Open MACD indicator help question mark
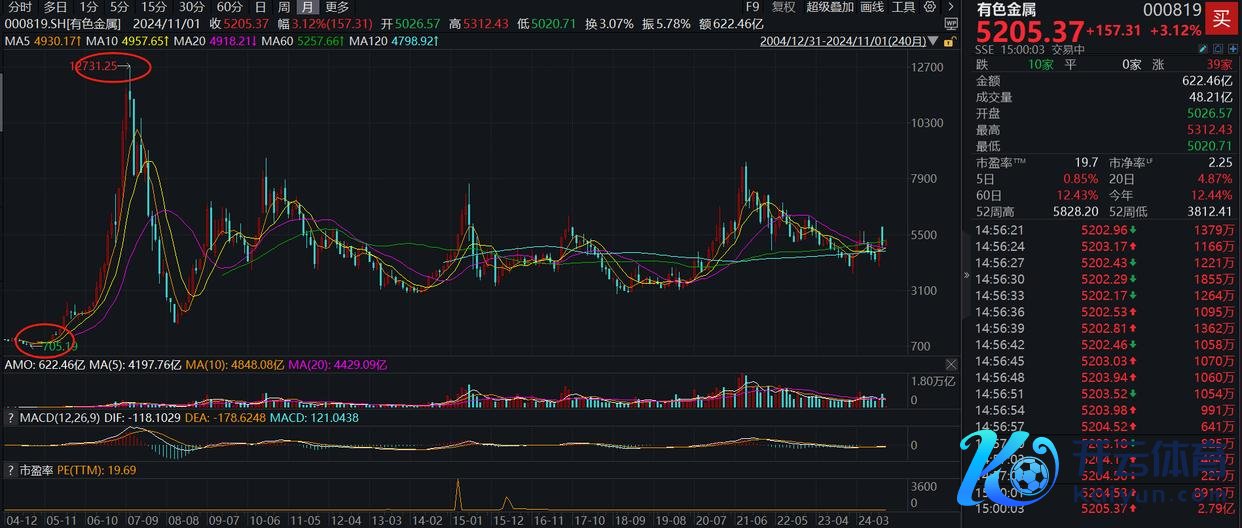This screenshot has height=528, width=1242. tap(11, 415)
